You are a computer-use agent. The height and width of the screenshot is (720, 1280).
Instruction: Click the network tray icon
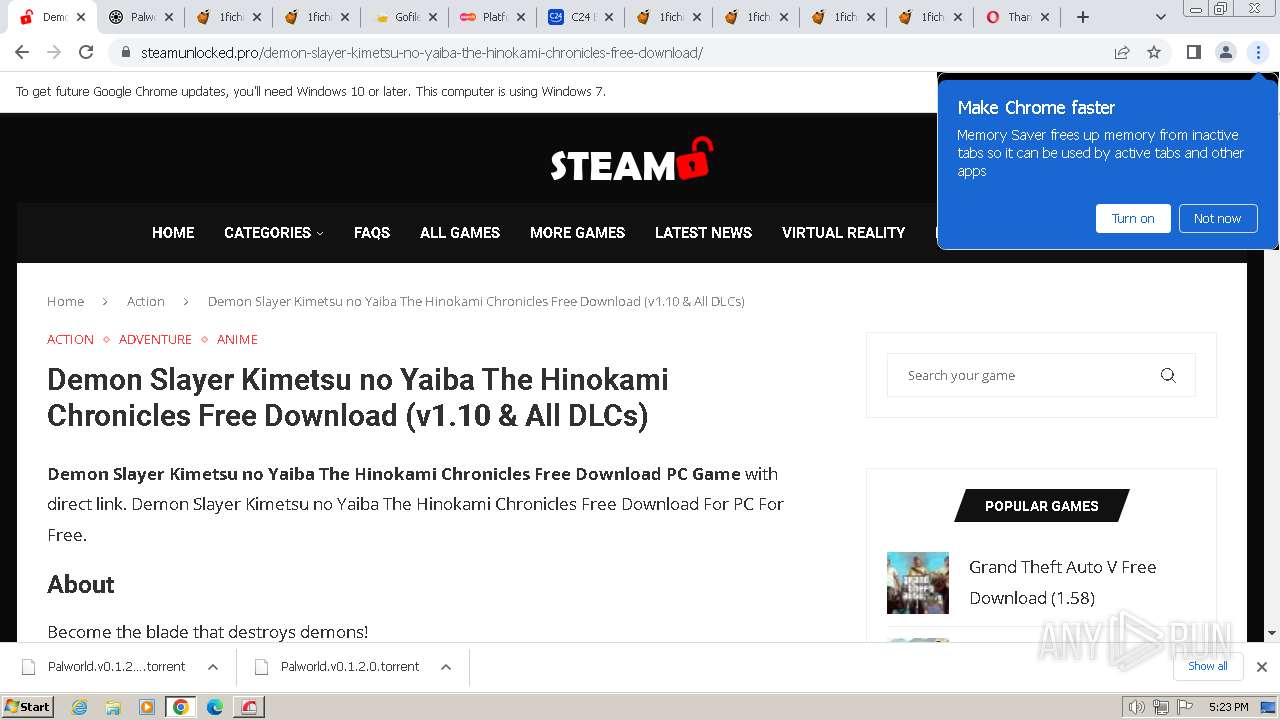pyautogui.click(x=1161, y=707)
